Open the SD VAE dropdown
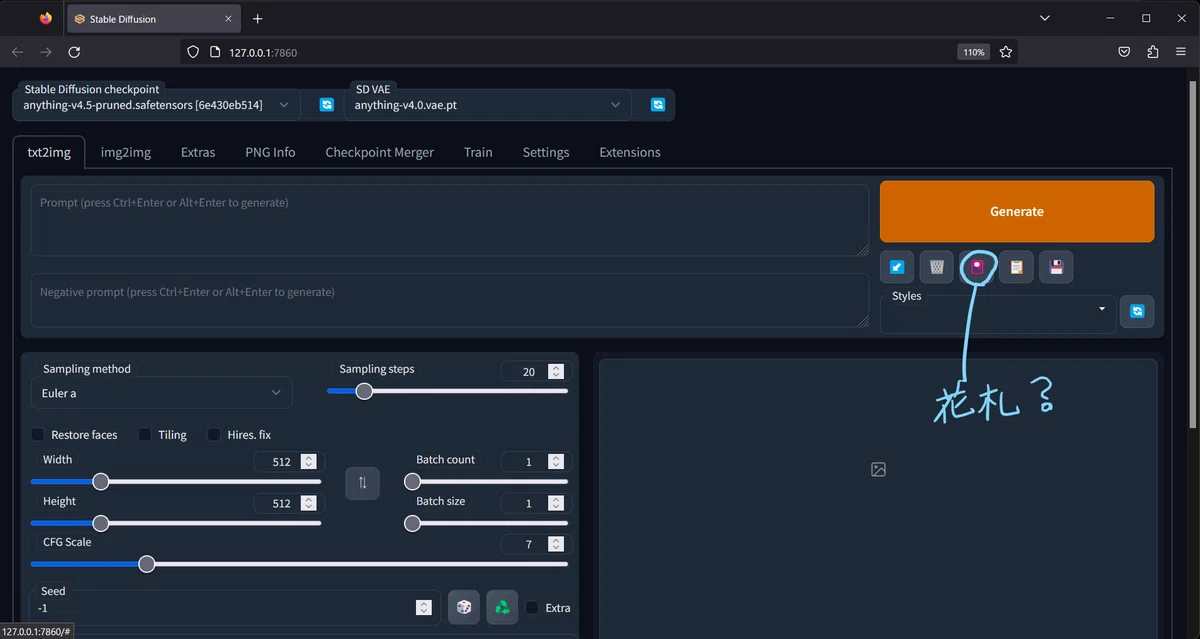 pyautogui.click(x=488, y=105)
